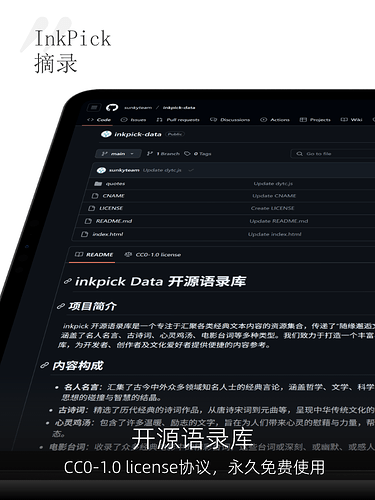This screenshot has width=375, height=500.
Task: View the 1 Branch link
Action: click(163, 154)
